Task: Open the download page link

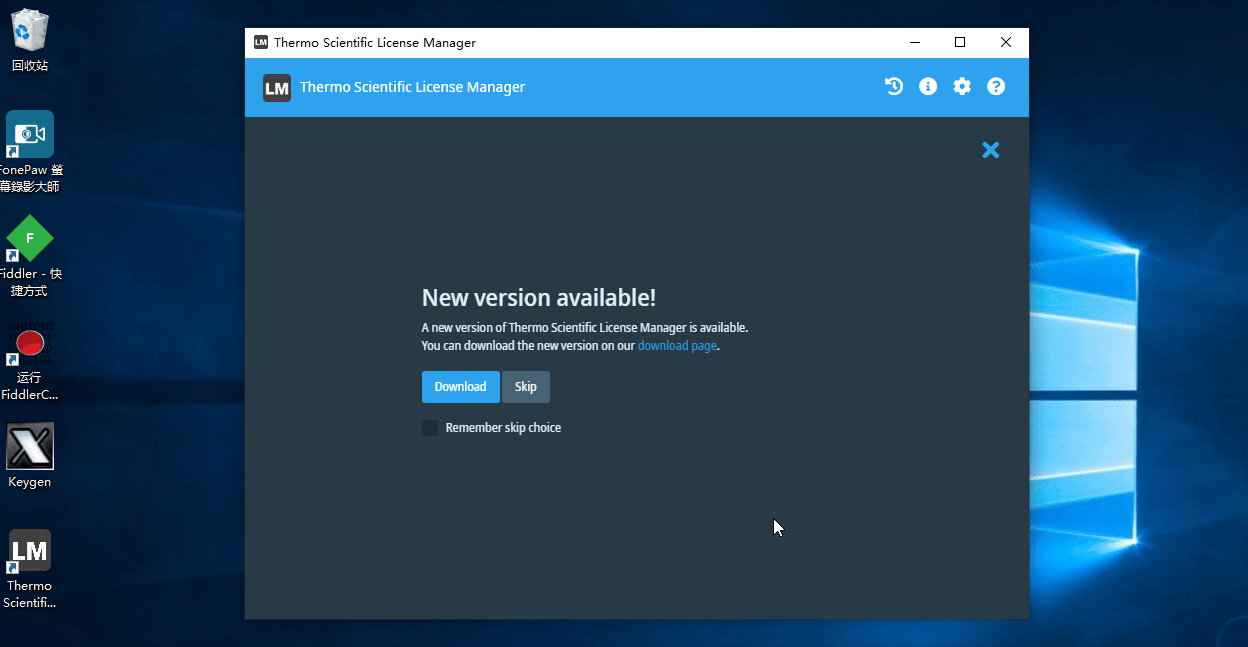Action: [677, 346]
